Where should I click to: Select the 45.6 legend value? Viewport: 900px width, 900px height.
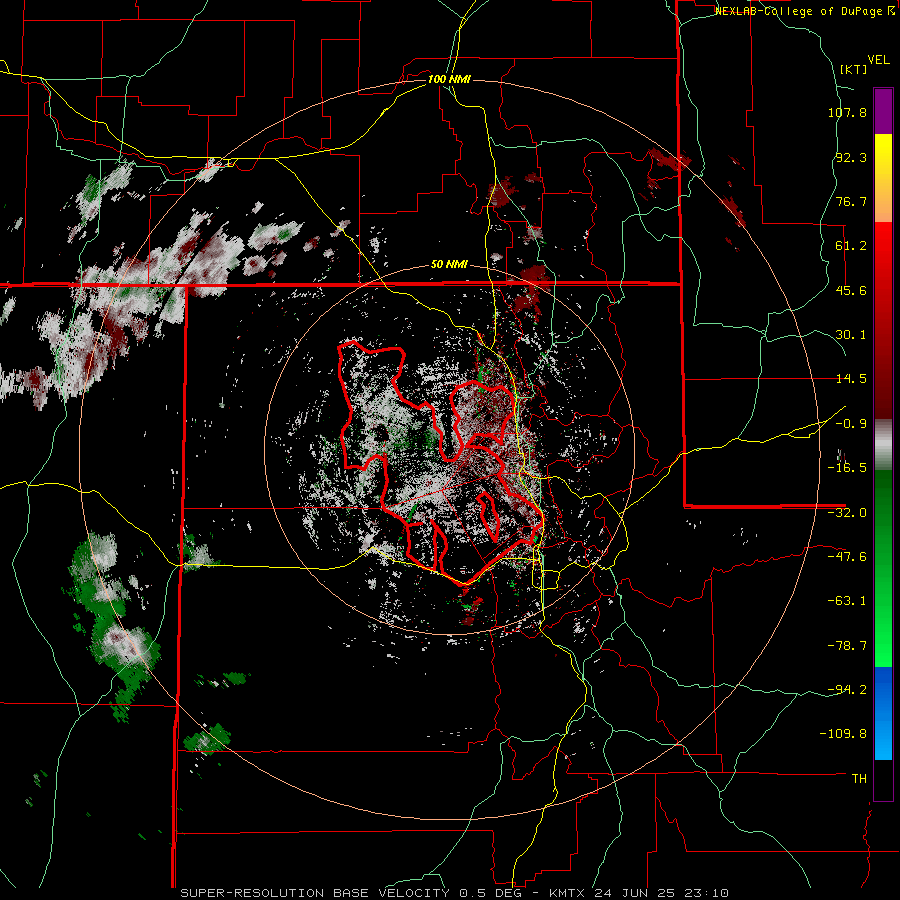851,290
